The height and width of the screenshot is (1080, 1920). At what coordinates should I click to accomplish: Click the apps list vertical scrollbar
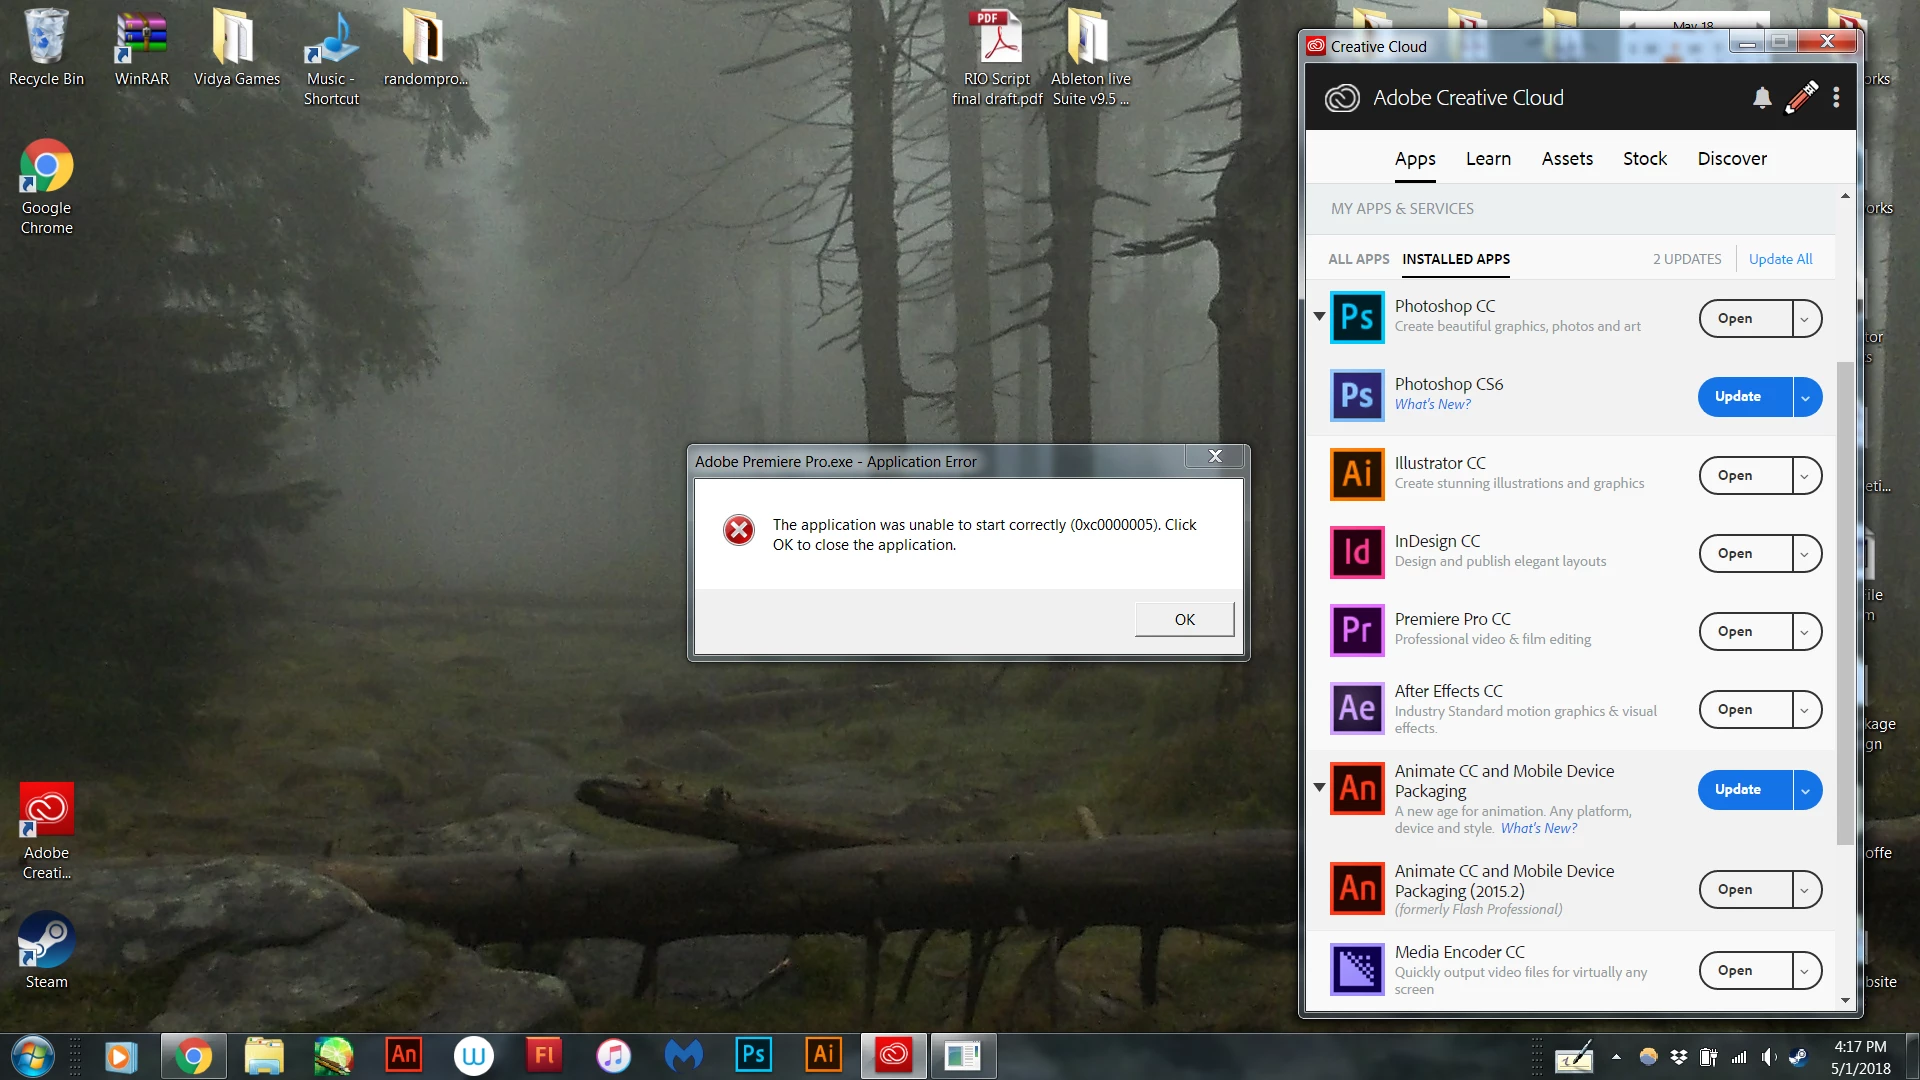pyautogui.click(x=1845, y=600)
